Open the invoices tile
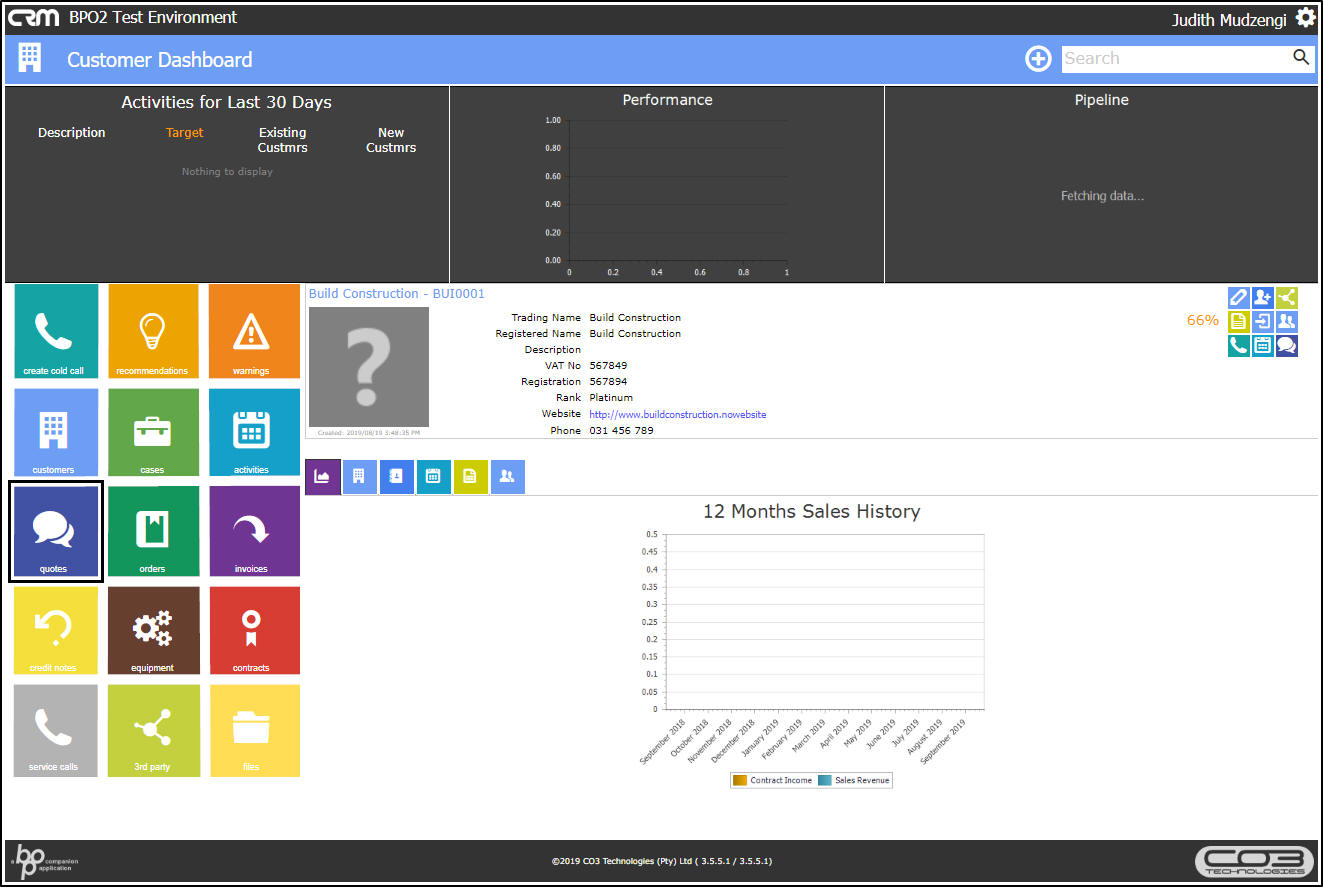1323x887 pixels. click(x=254, y=531)
